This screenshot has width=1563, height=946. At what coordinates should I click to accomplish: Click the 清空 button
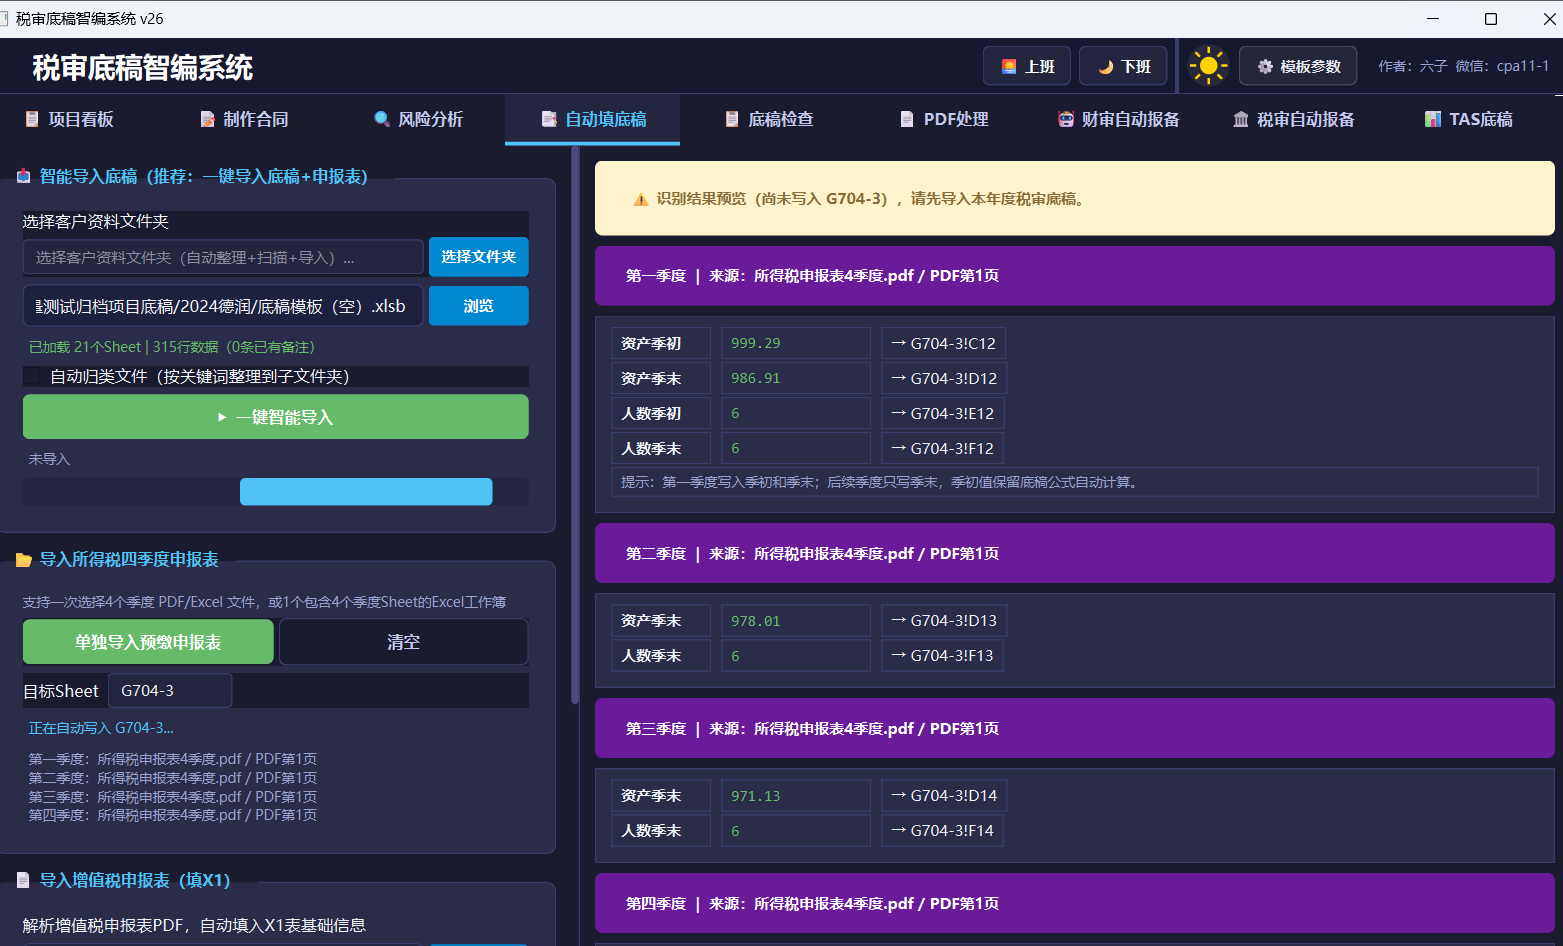[403, 642]
